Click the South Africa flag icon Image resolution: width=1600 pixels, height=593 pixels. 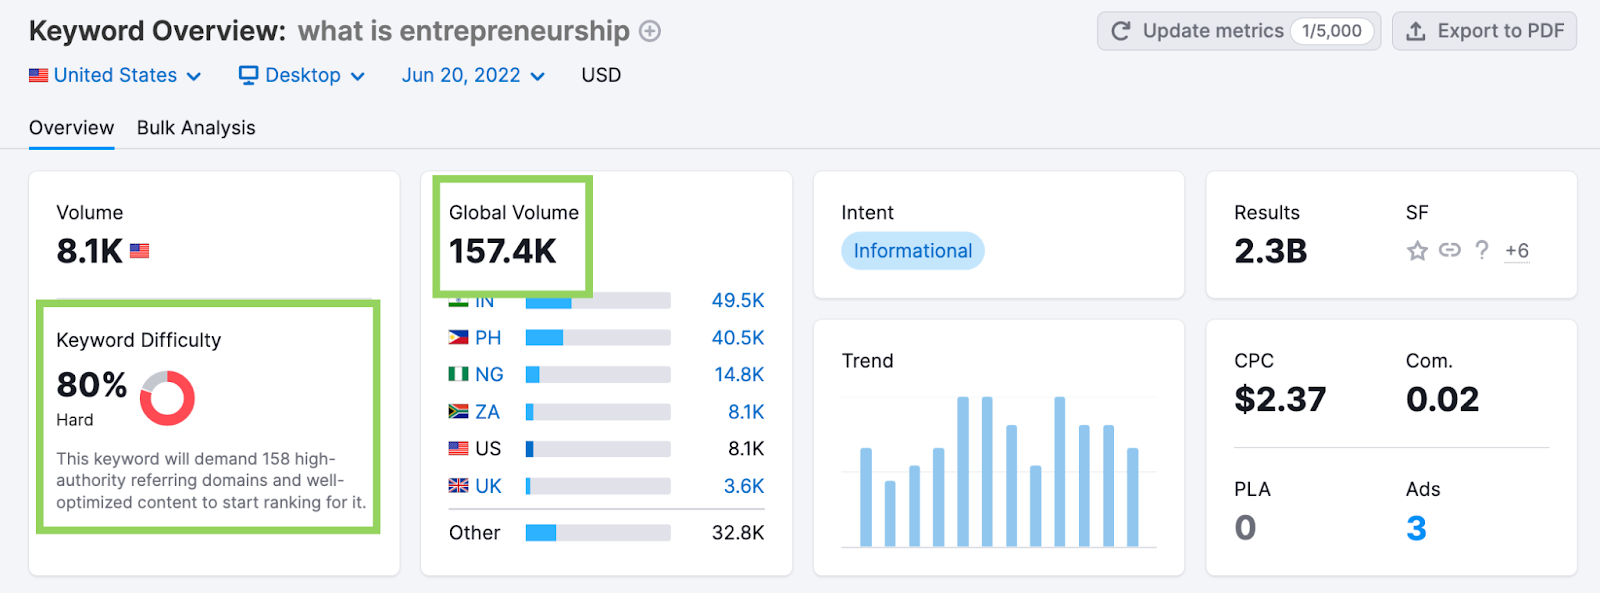coord(458,412)
